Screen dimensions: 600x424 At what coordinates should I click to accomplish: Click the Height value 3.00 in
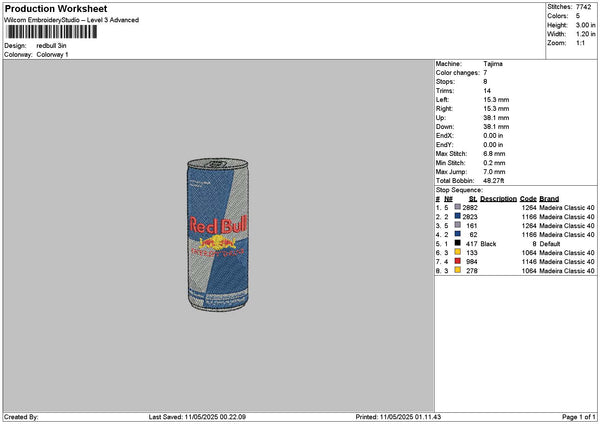tap(585, 25)
